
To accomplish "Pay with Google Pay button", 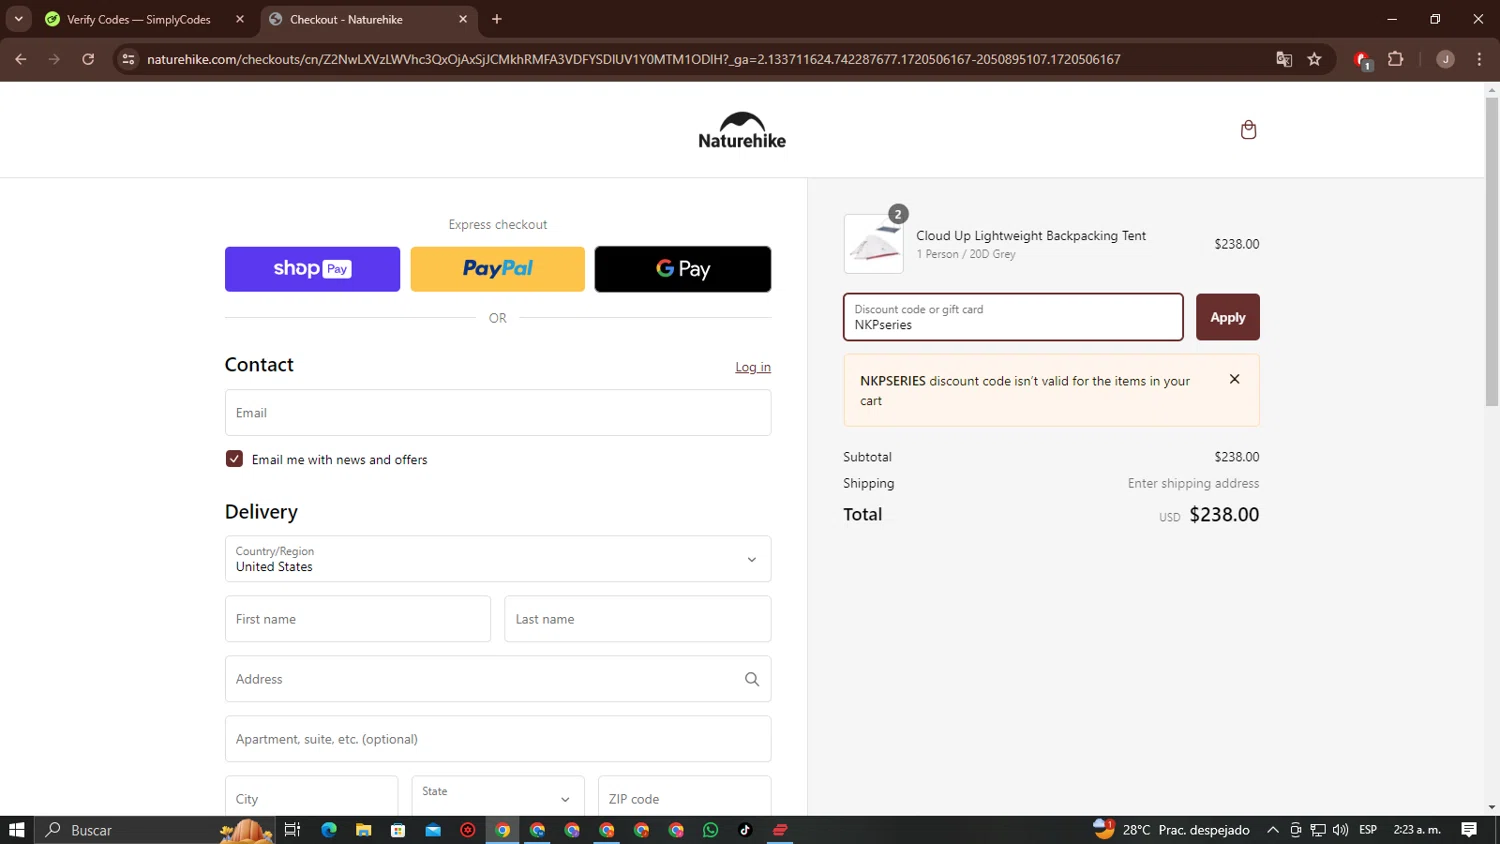I will [x=683, y=269].
